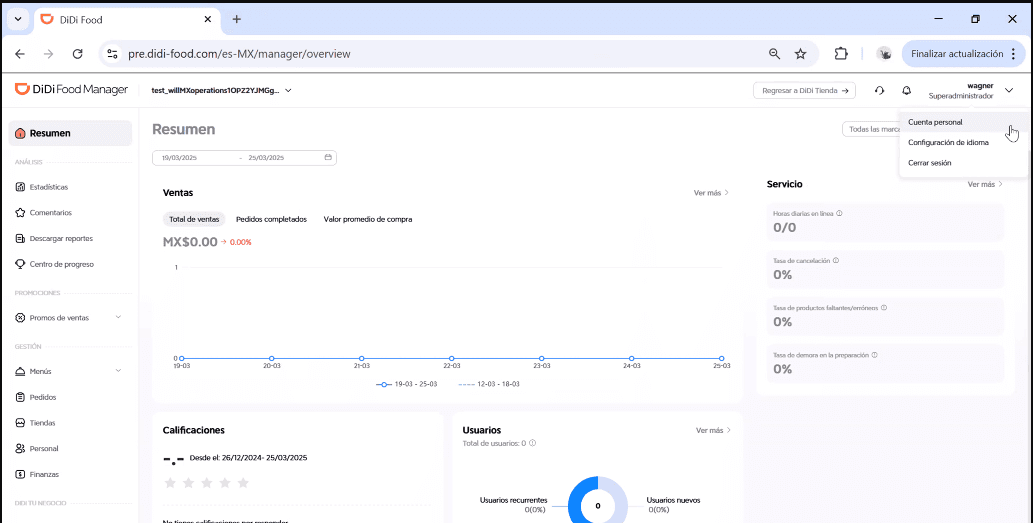Viewport: 1033px width, 523px height.
Task: Select Cuenta personal from the menu
Action: [x=935, y=122]
